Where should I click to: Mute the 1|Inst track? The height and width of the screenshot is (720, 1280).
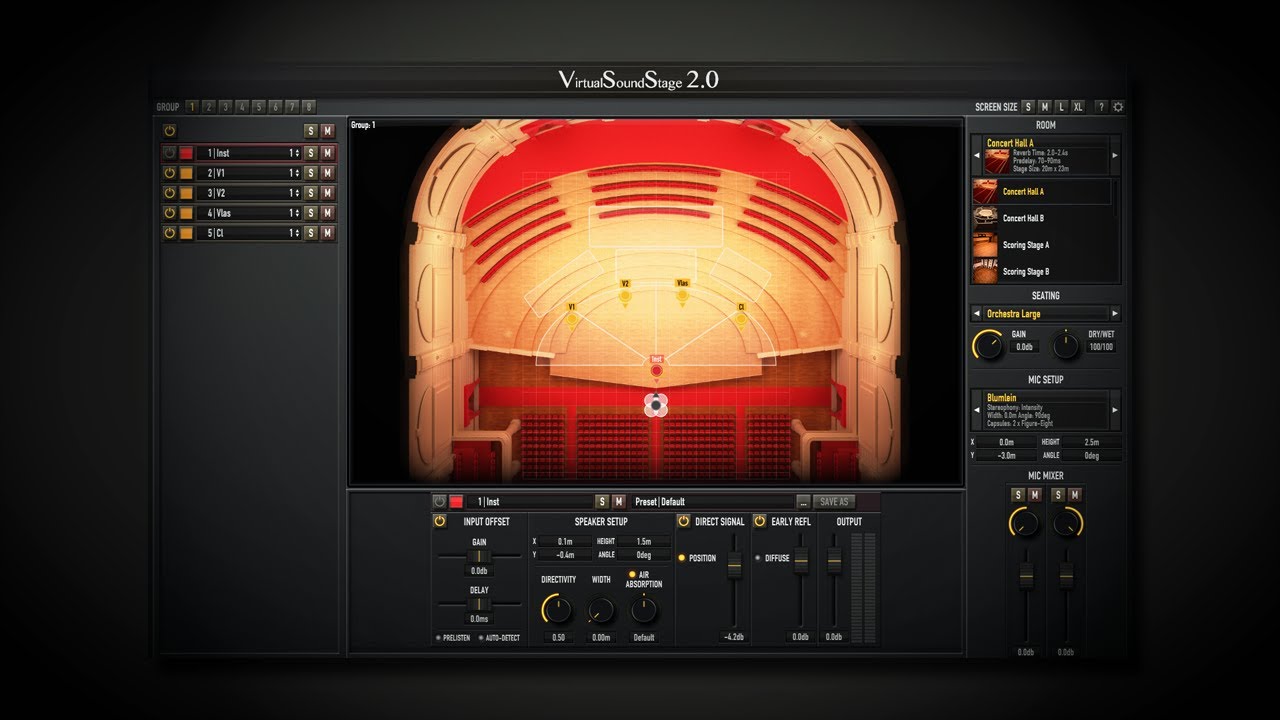327,153
